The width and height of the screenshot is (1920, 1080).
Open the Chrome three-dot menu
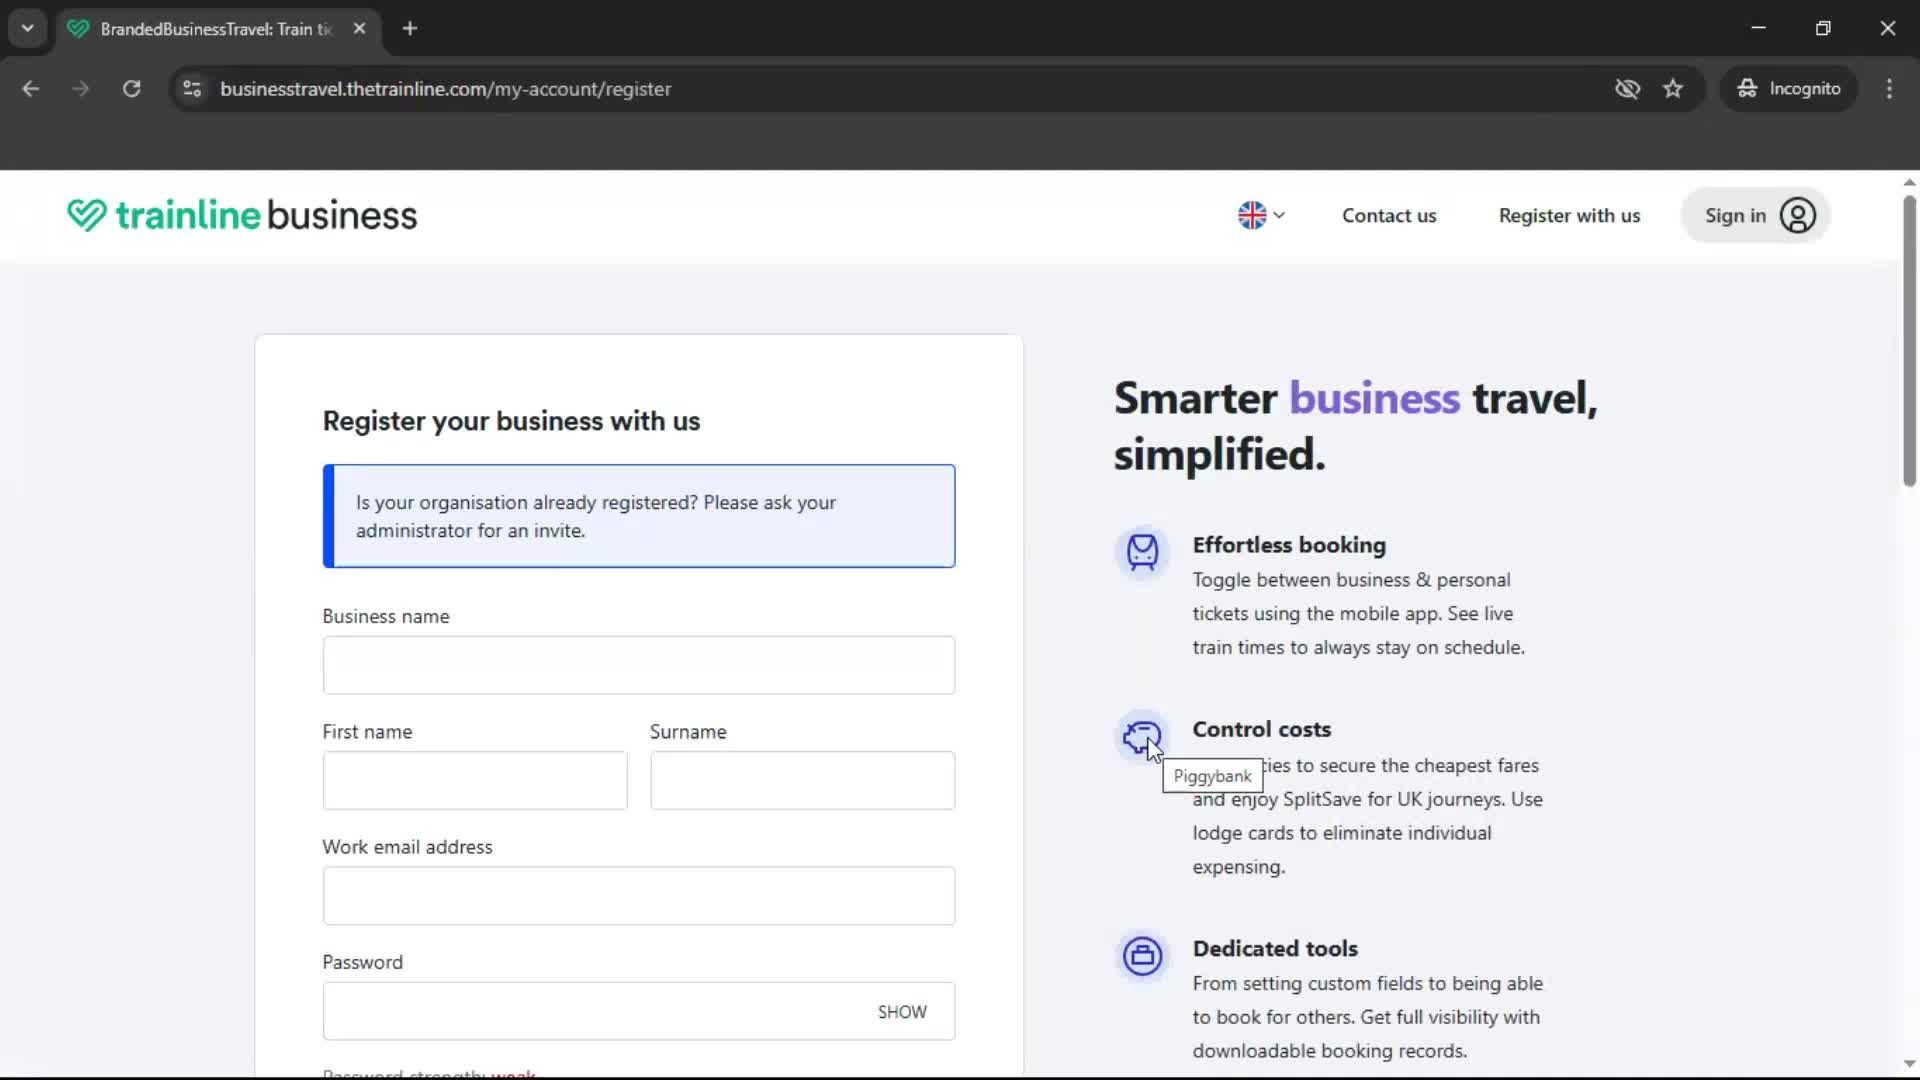[1889, 89]
